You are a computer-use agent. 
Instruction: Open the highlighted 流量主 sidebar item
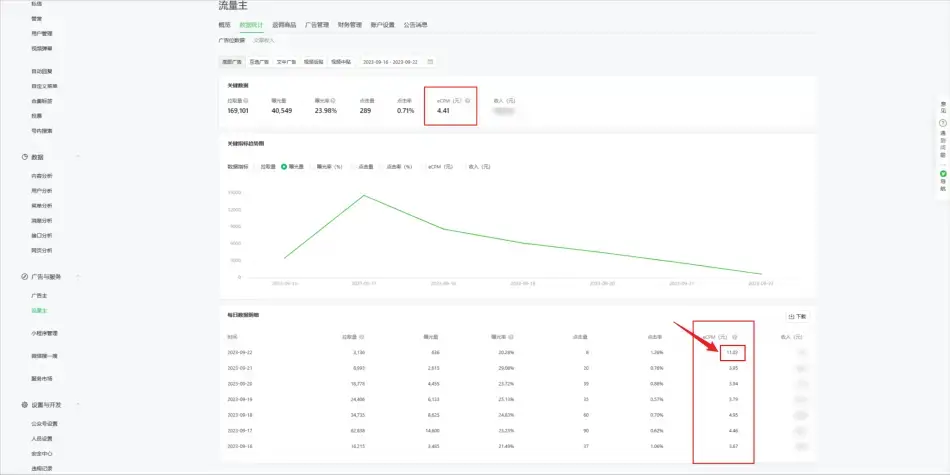coord(39,311)
